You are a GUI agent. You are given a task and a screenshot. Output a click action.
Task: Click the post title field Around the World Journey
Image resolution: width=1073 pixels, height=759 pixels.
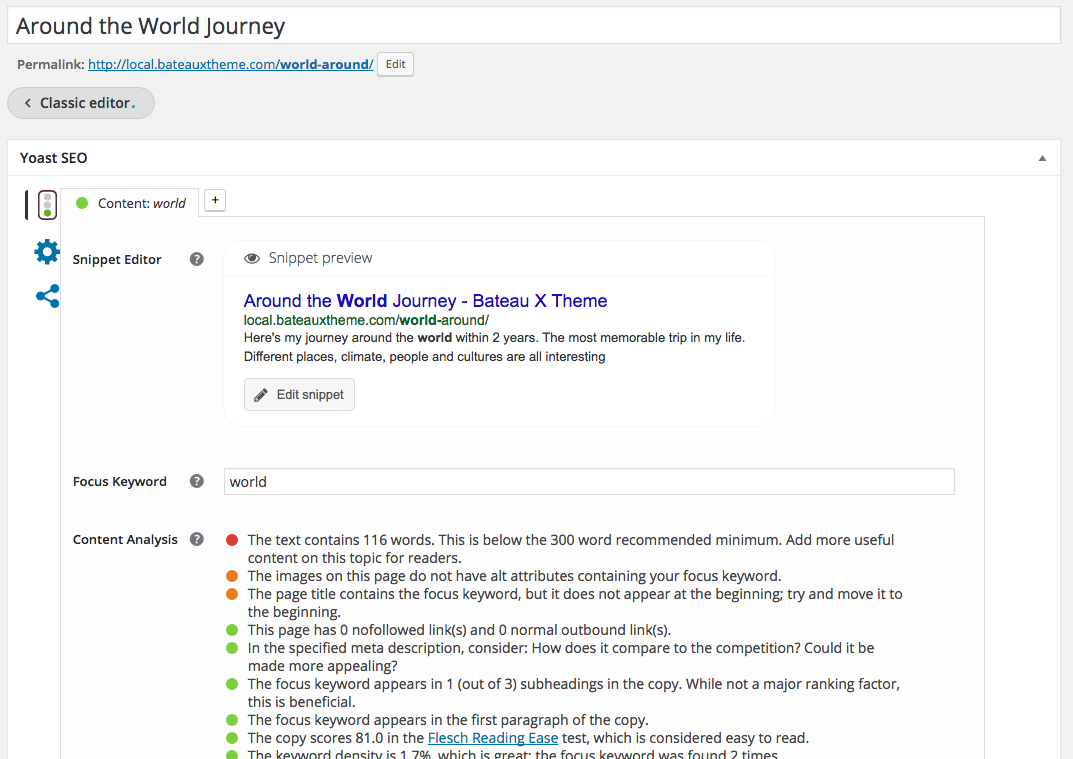pyautogui.click(x=534, y=26)
